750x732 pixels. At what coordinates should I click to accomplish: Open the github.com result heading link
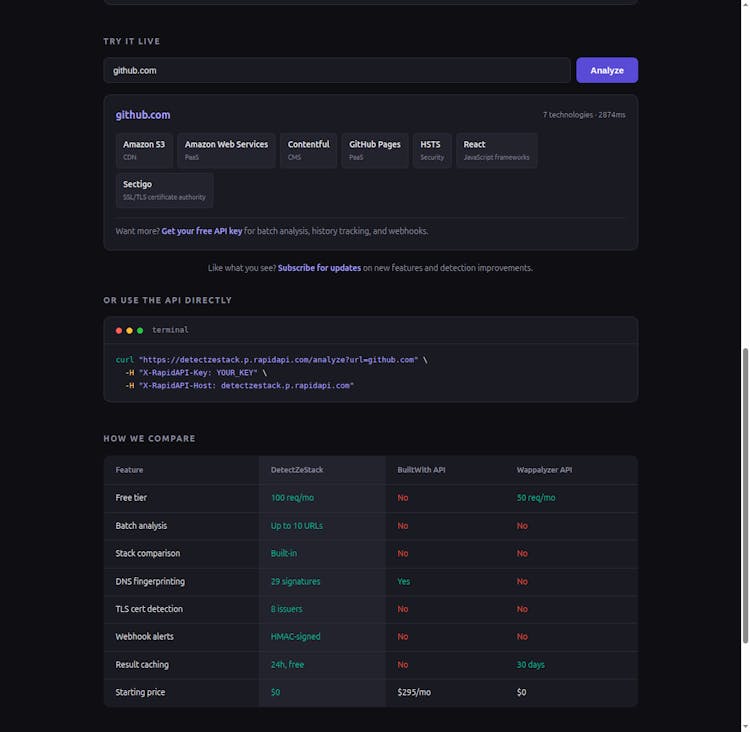(143, 115)
